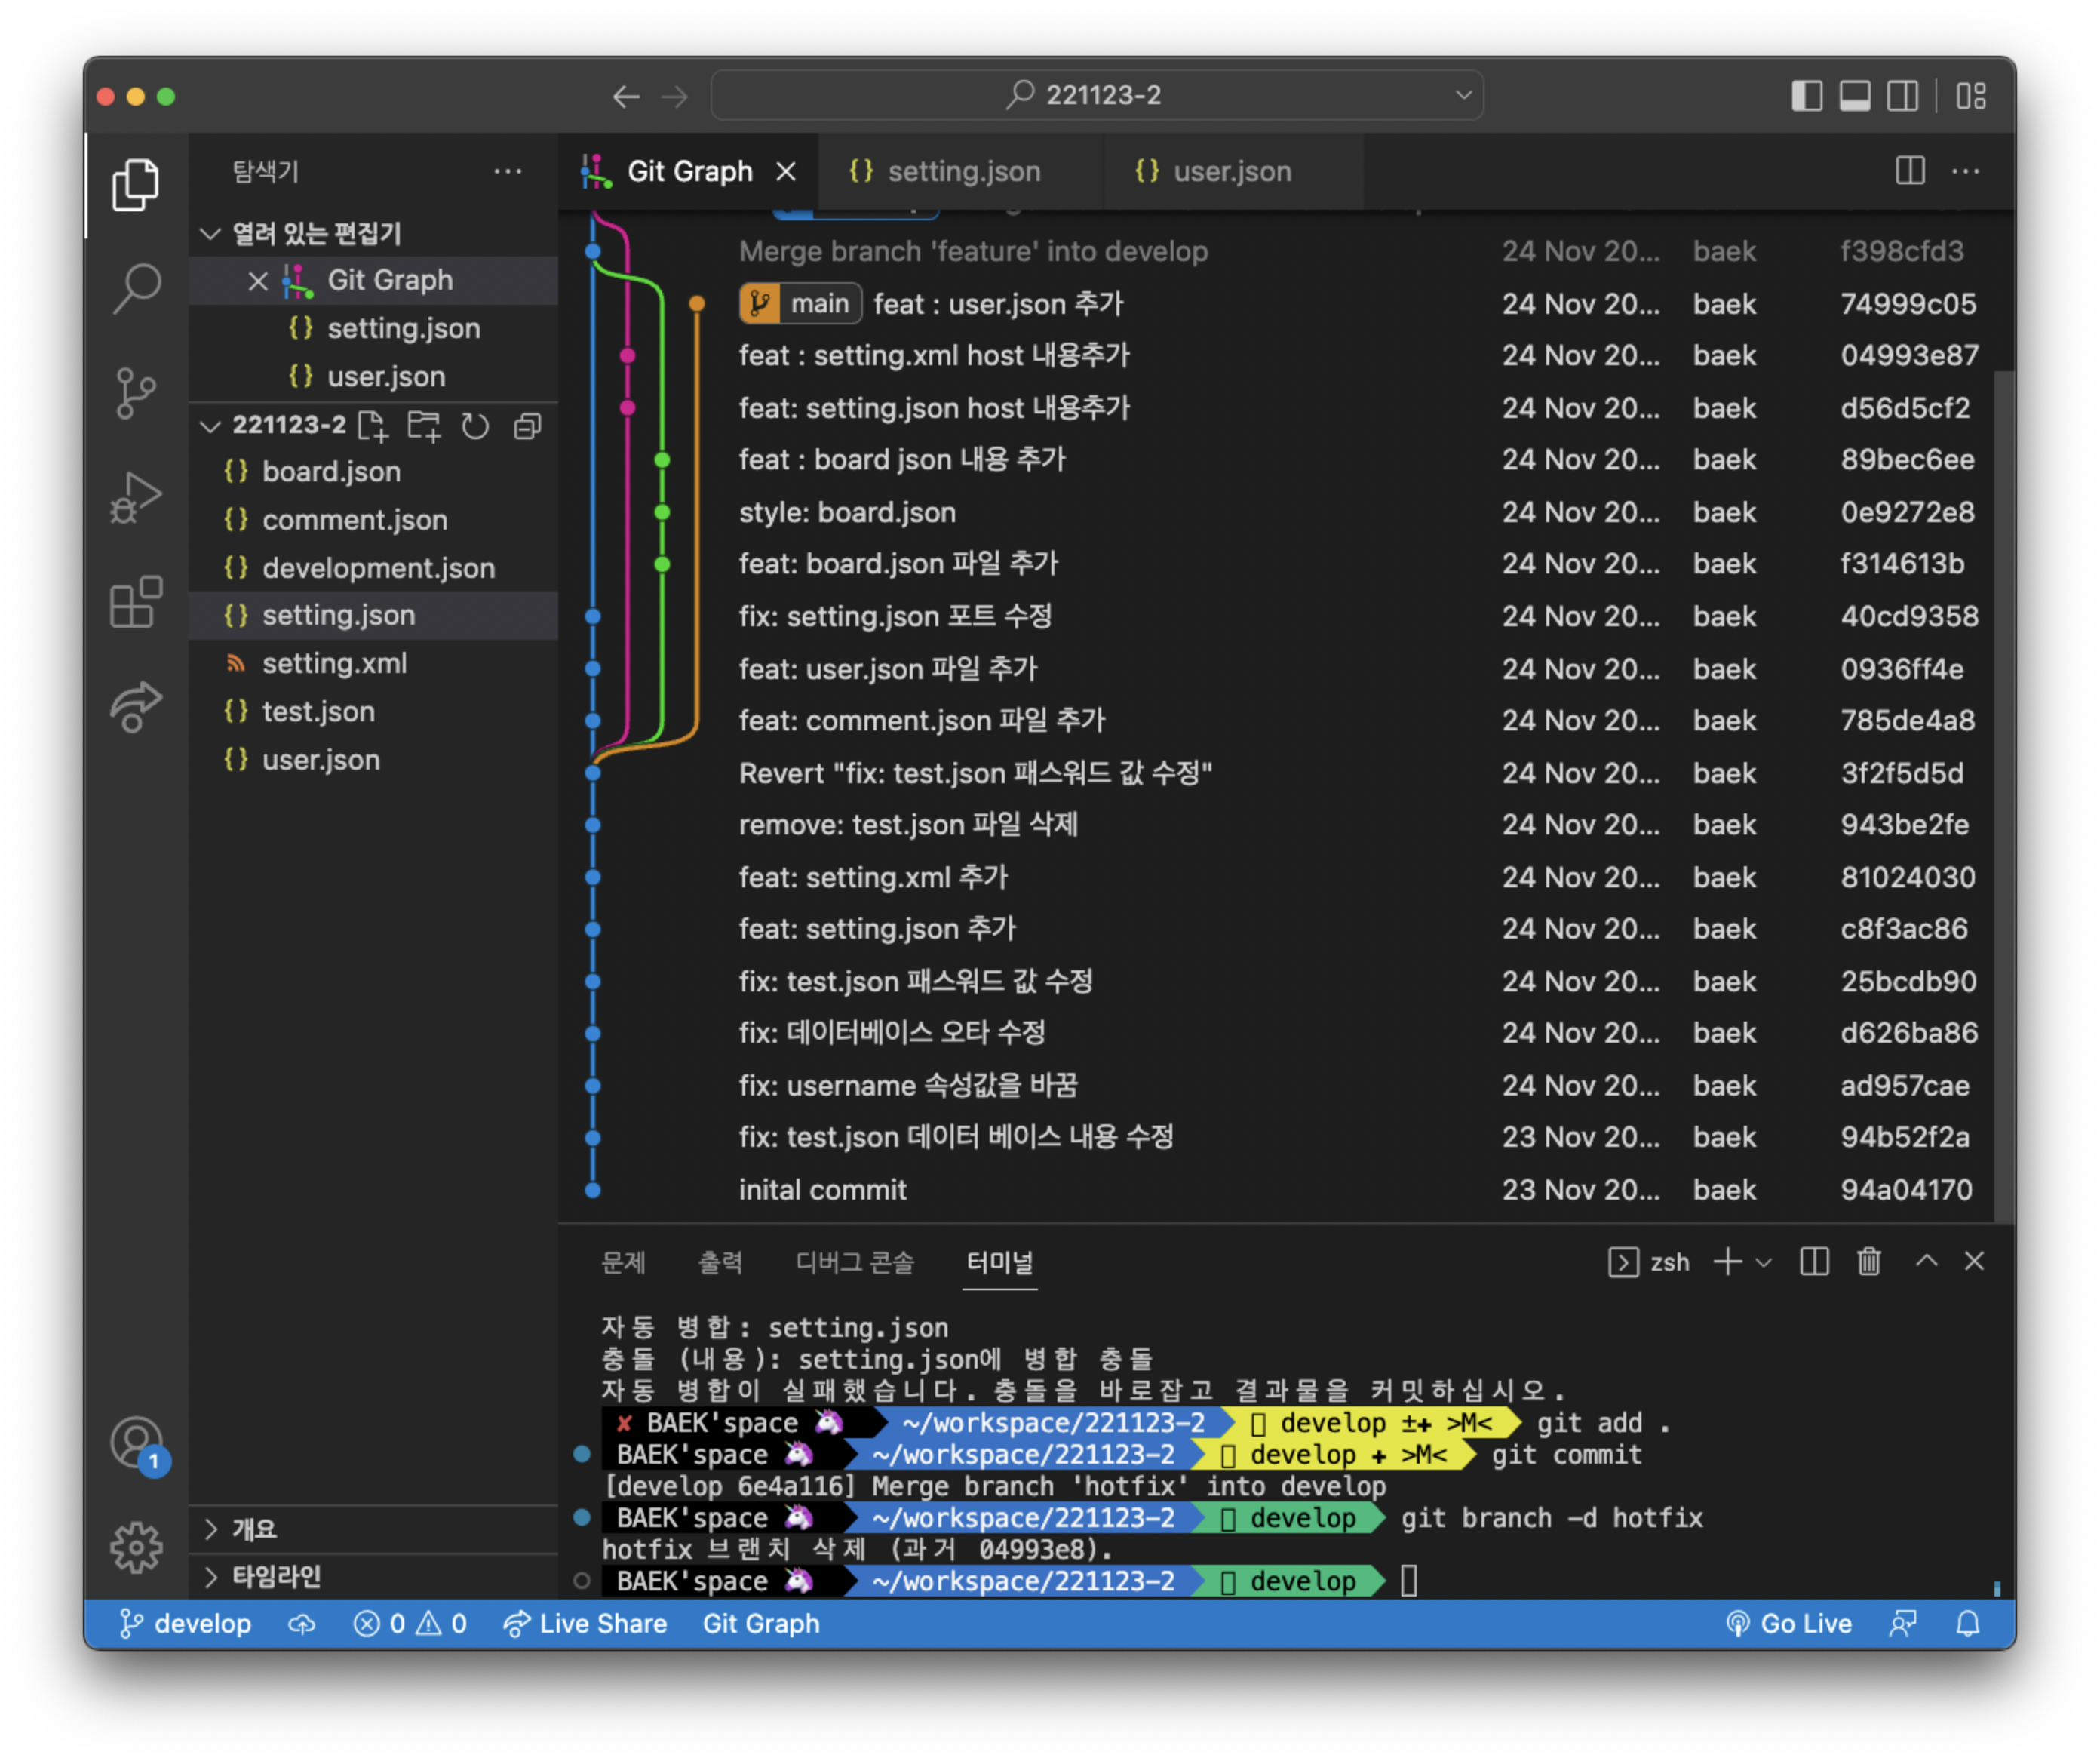
Task: Kill terminal with the trash icon
Action: pyautogui.click(x=1868, y=1262)
